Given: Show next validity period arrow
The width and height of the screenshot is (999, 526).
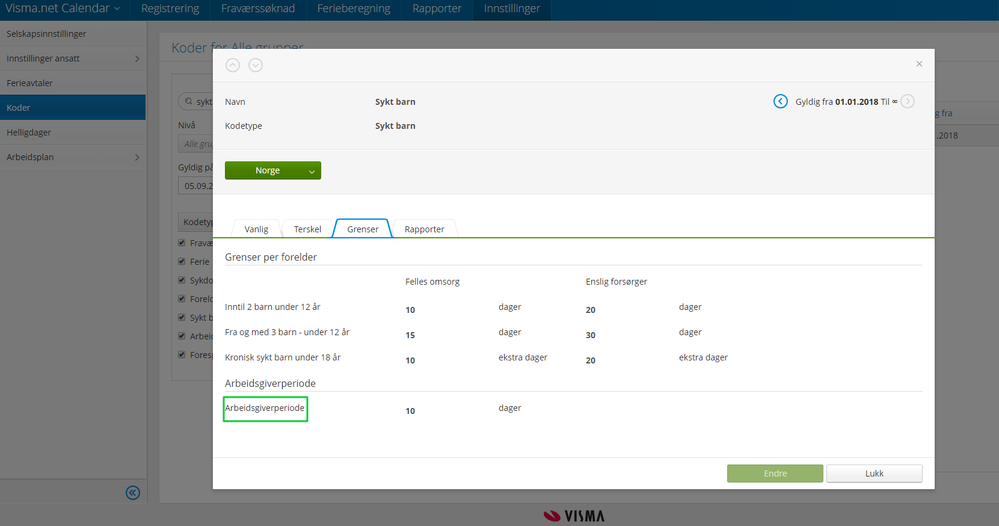Looking at the screenshot, I should [x=908, y=101].
